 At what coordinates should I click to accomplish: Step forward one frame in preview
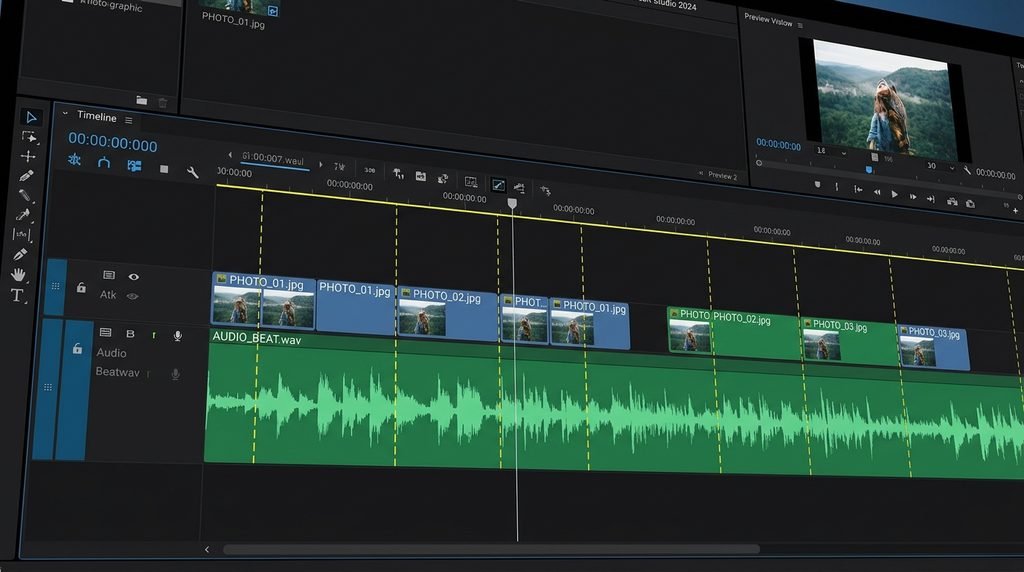[913, 197]
